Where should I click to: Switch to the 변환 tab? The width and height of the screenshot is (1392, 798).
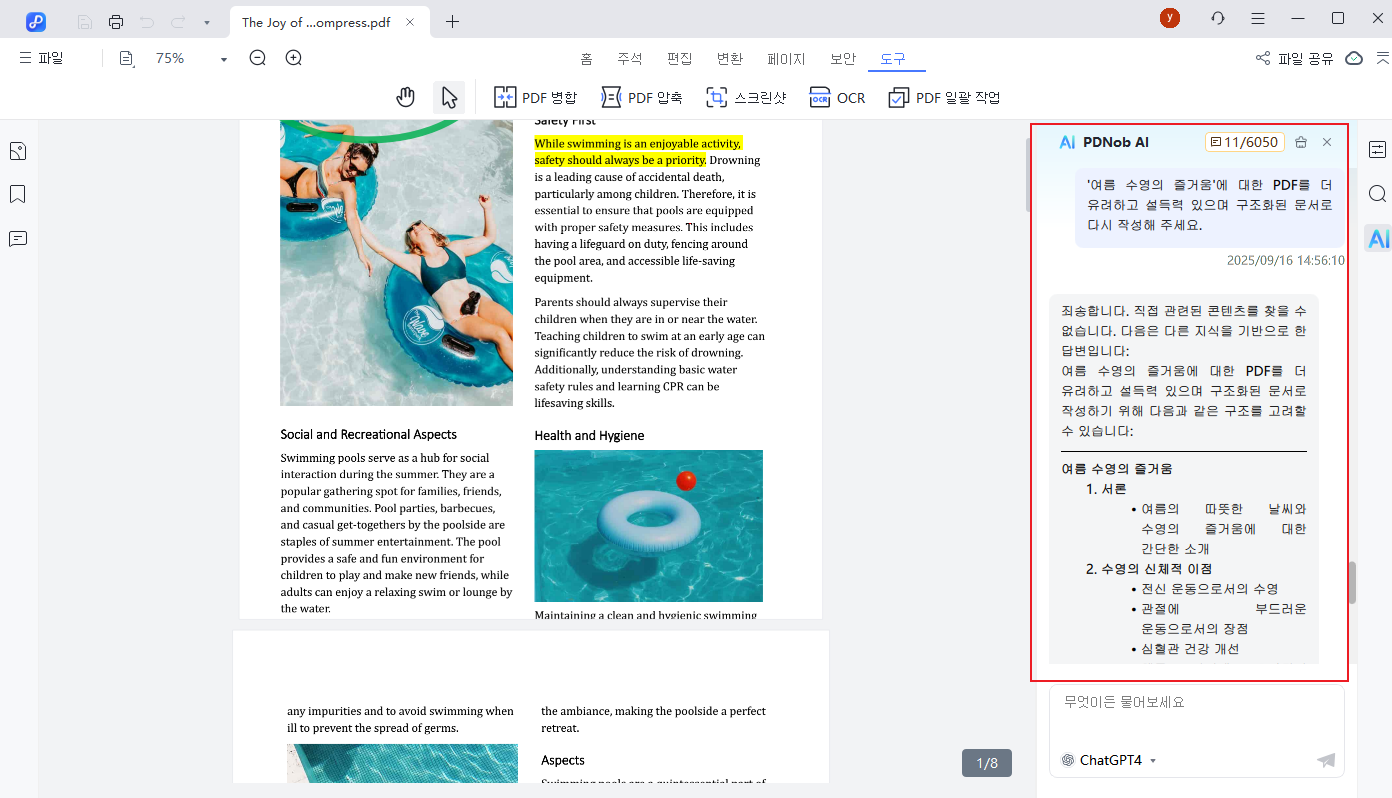tap(730, 59)
